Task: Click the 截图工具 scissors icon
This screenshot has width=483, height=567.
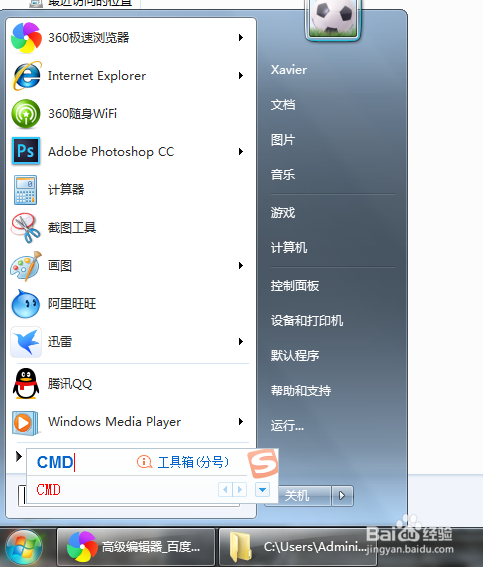Action: [26, 228]
